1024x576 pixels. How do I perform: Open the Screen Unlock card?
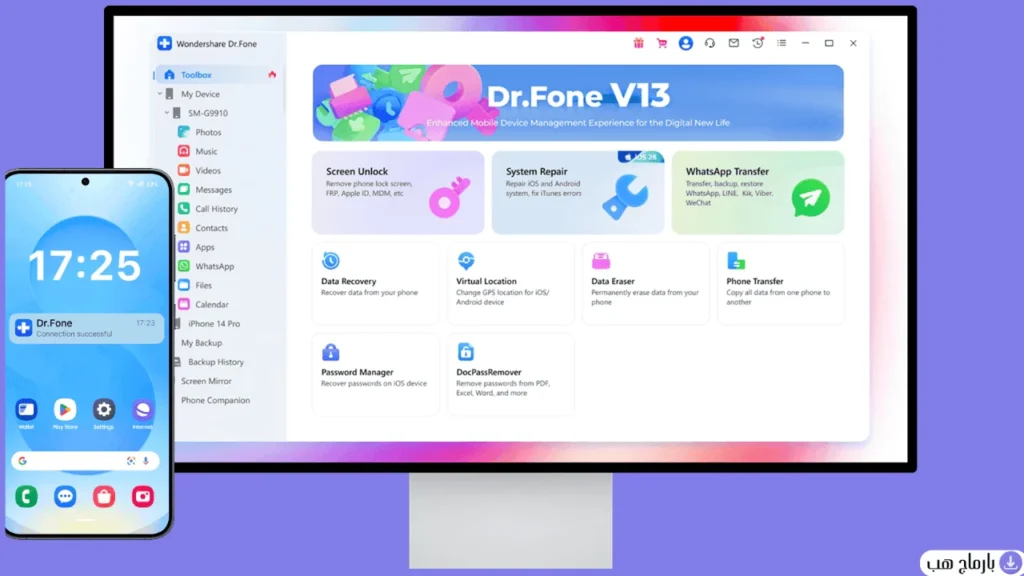point(398,193)
